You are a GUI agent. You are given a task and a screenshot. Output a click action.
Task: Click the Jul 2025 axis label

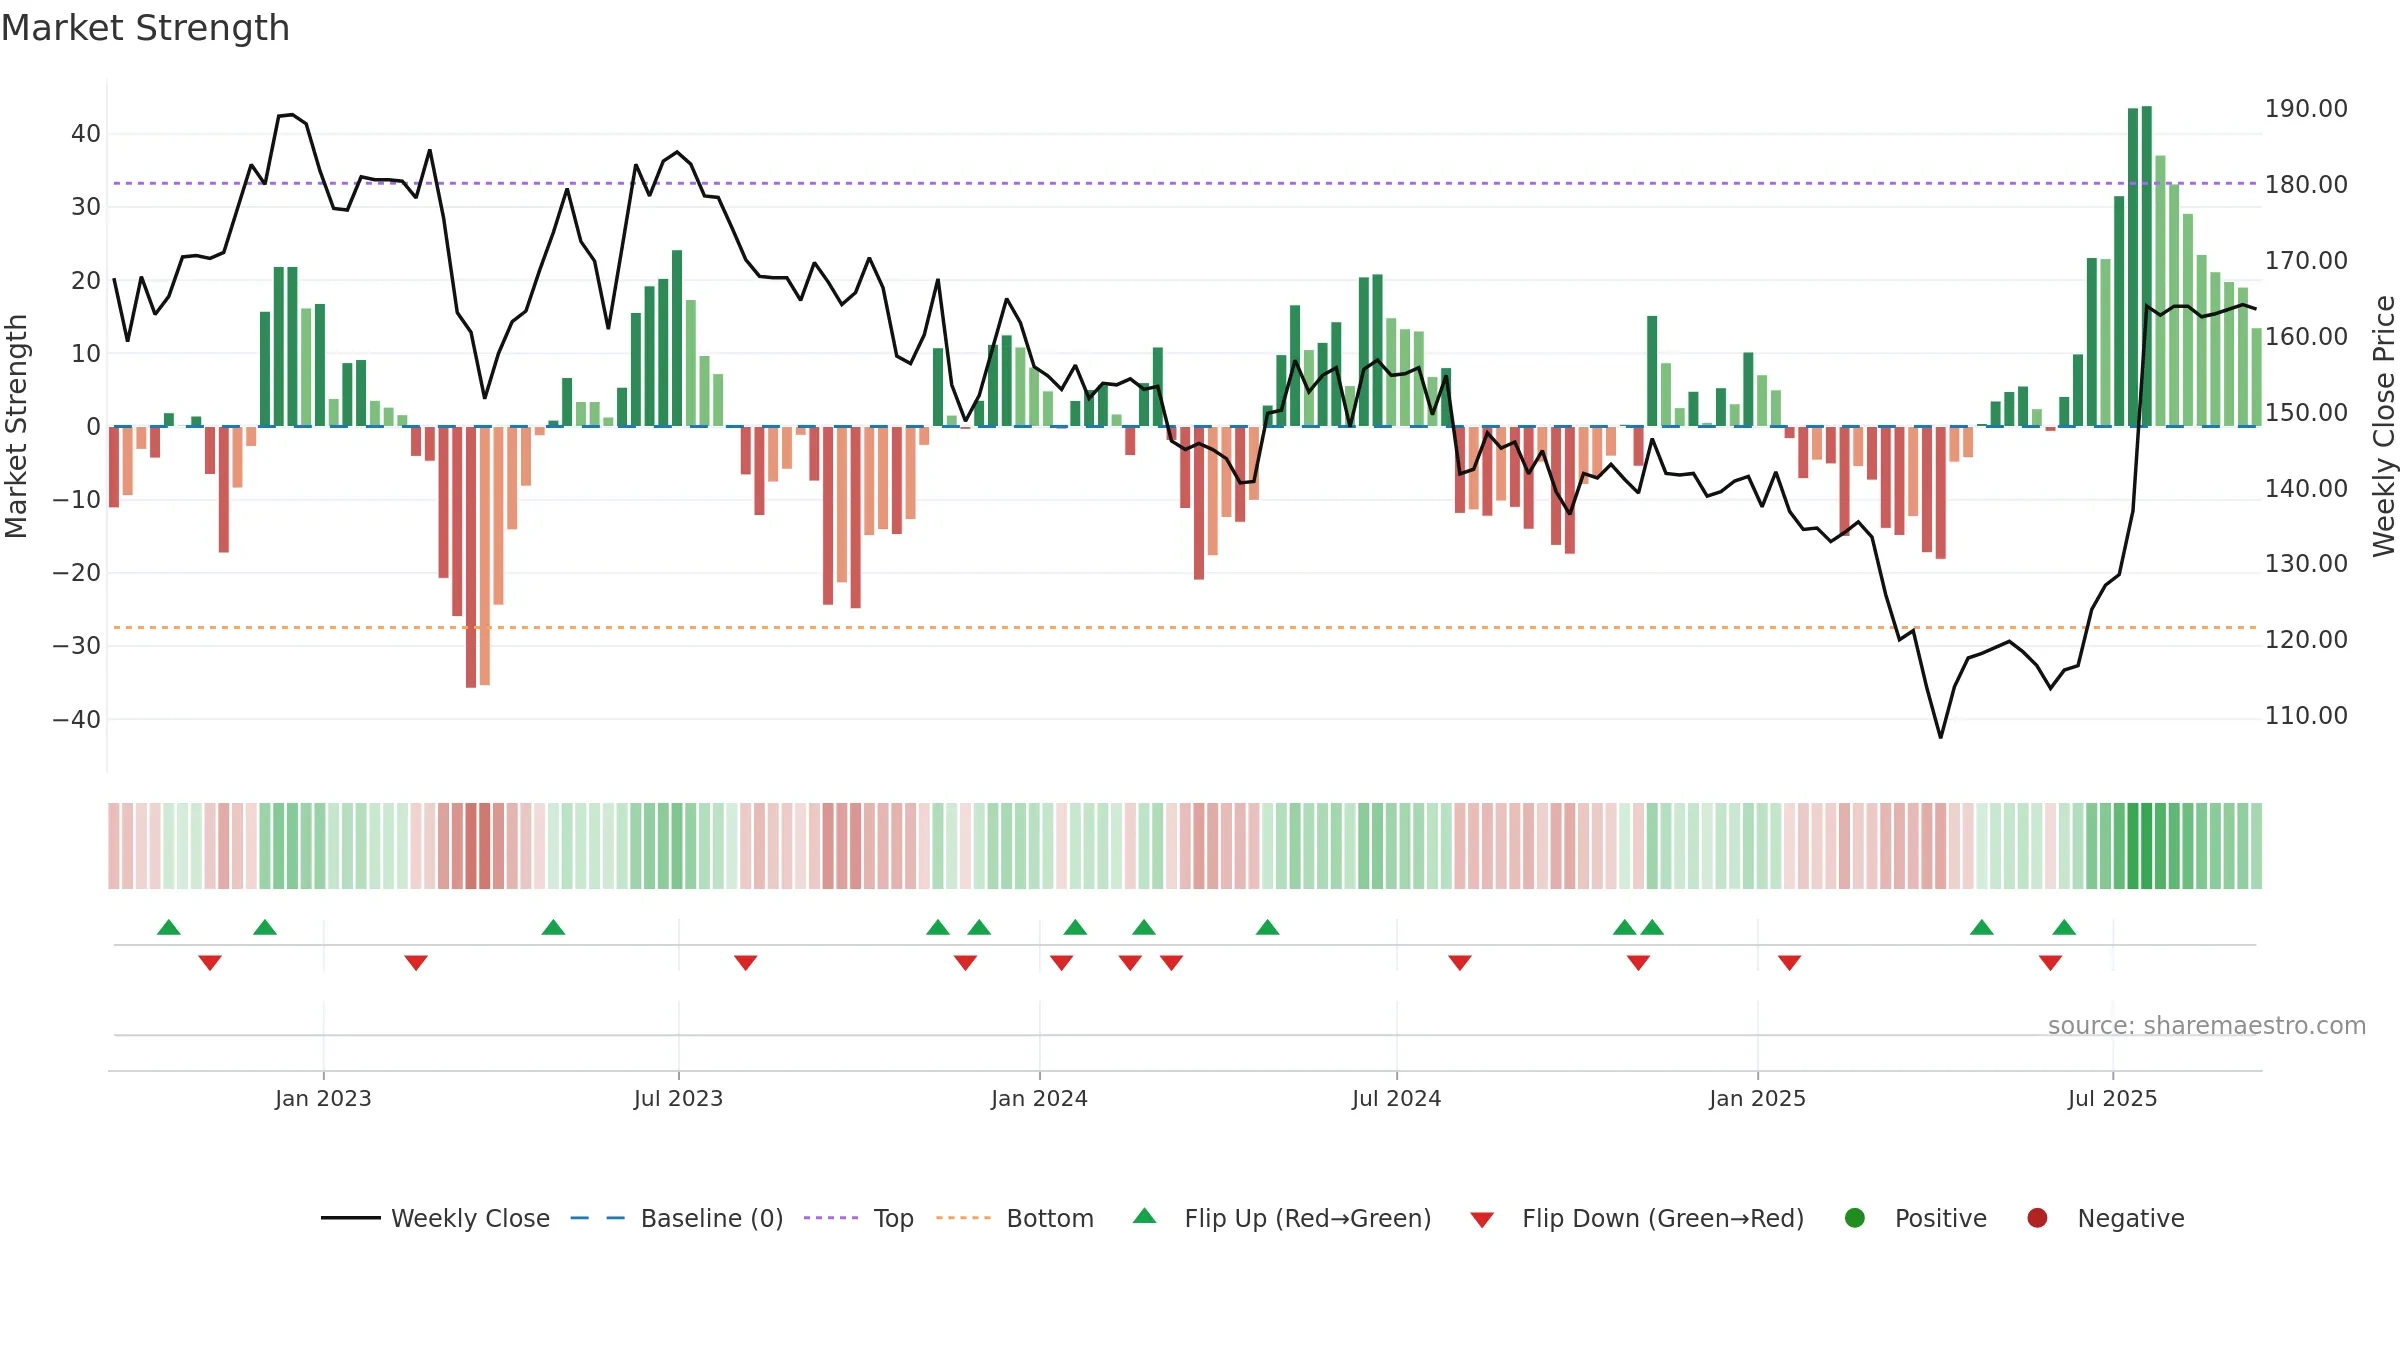click(x=2112, y=1098)
